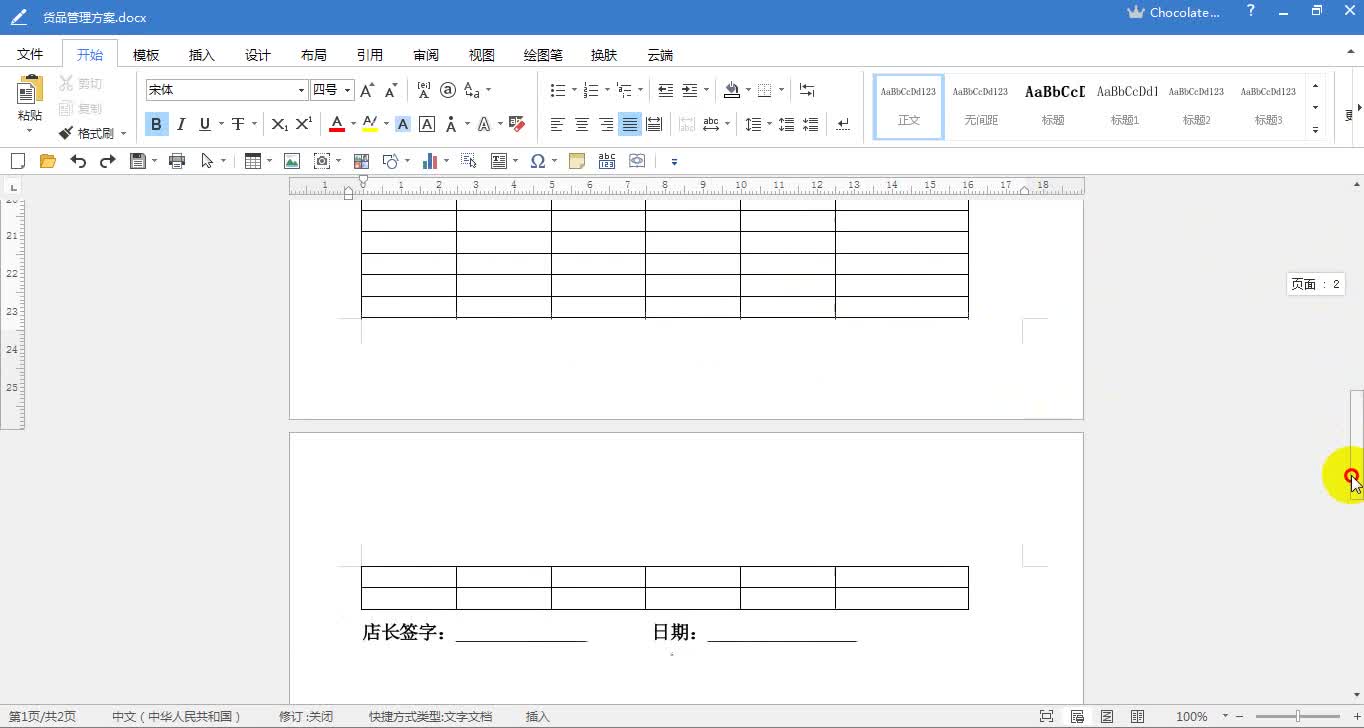Enable strikethrough formatting

coord(239,124)
